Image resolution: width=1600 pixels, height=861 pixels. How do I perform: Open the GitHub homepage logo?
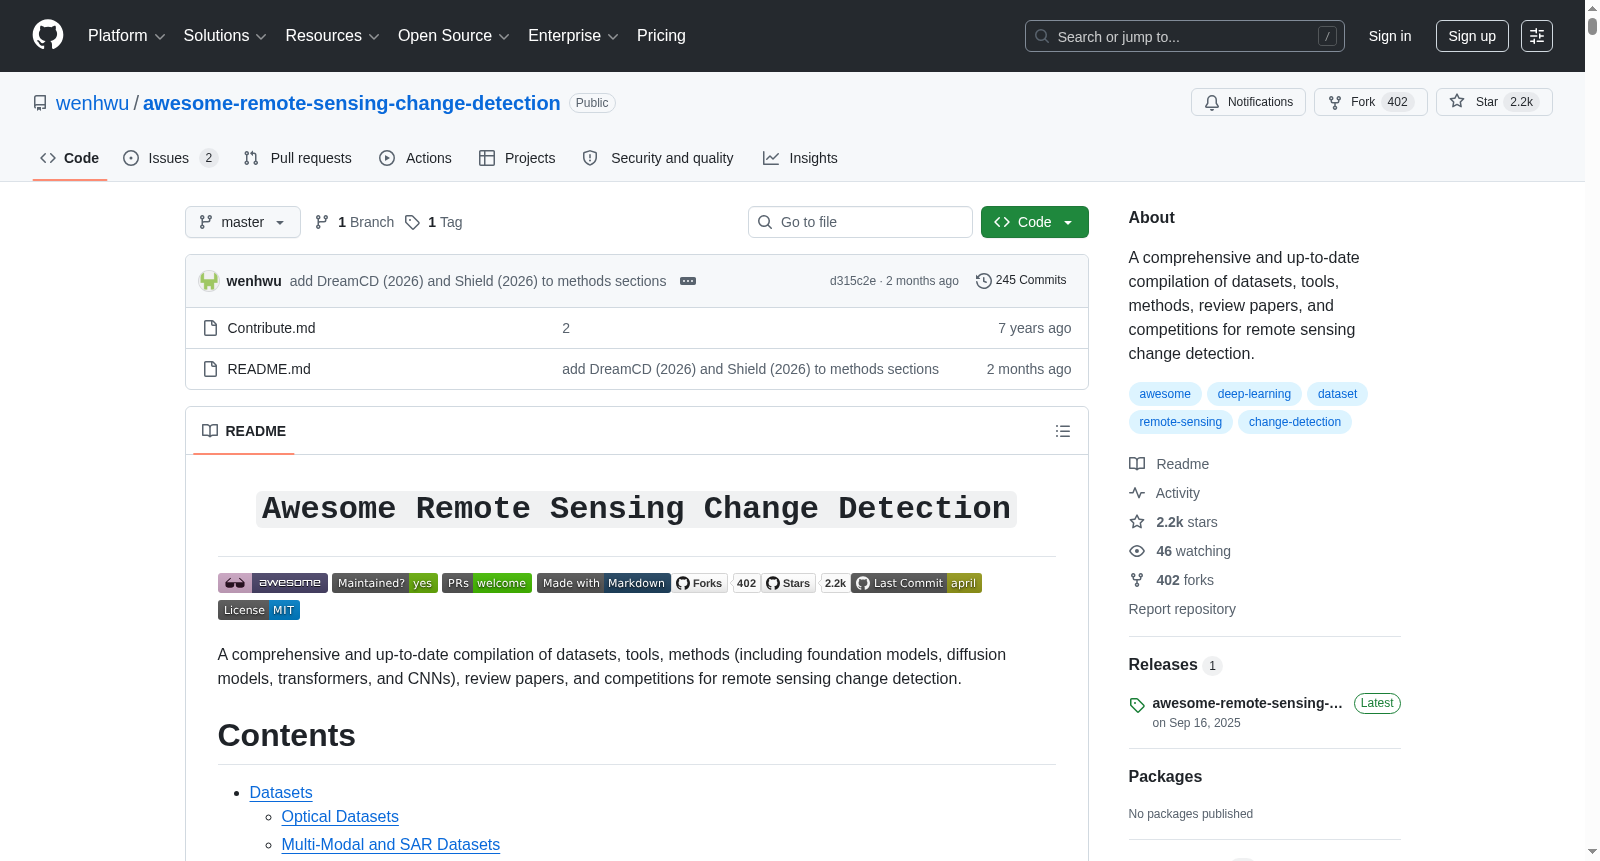48,36
